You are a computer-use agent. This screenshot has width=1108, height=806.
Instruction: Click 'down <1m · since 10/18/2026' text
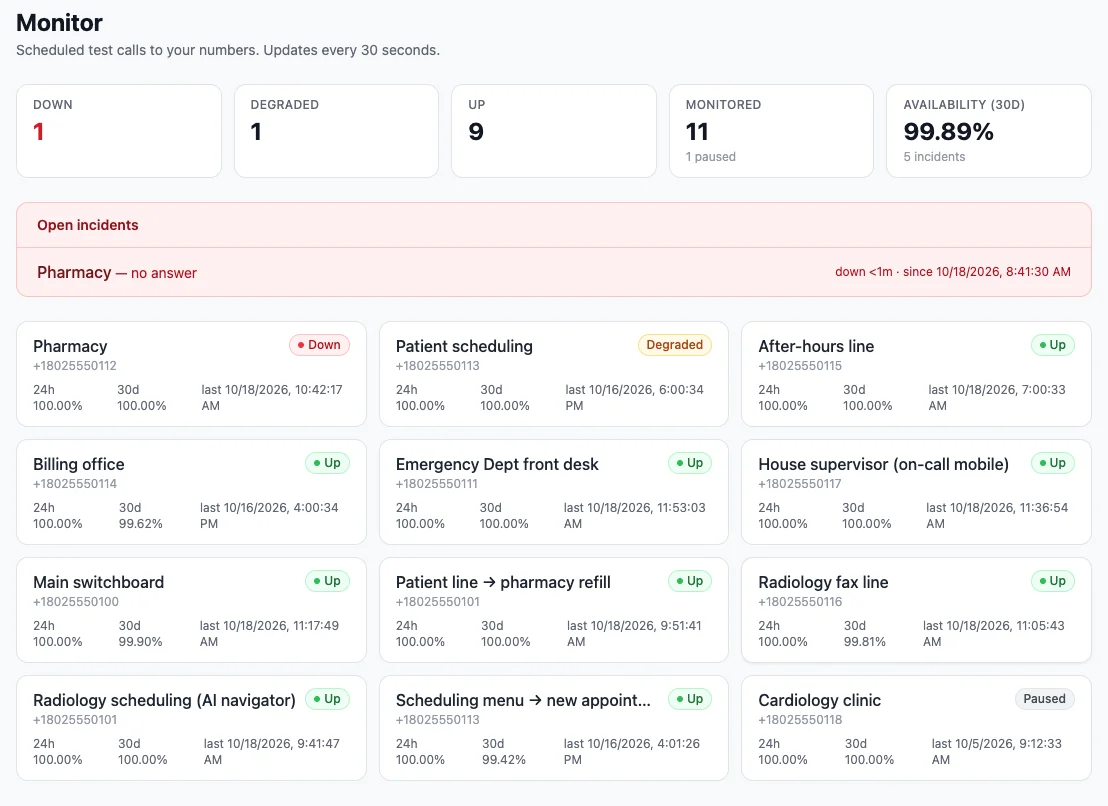tap(953, 272)
